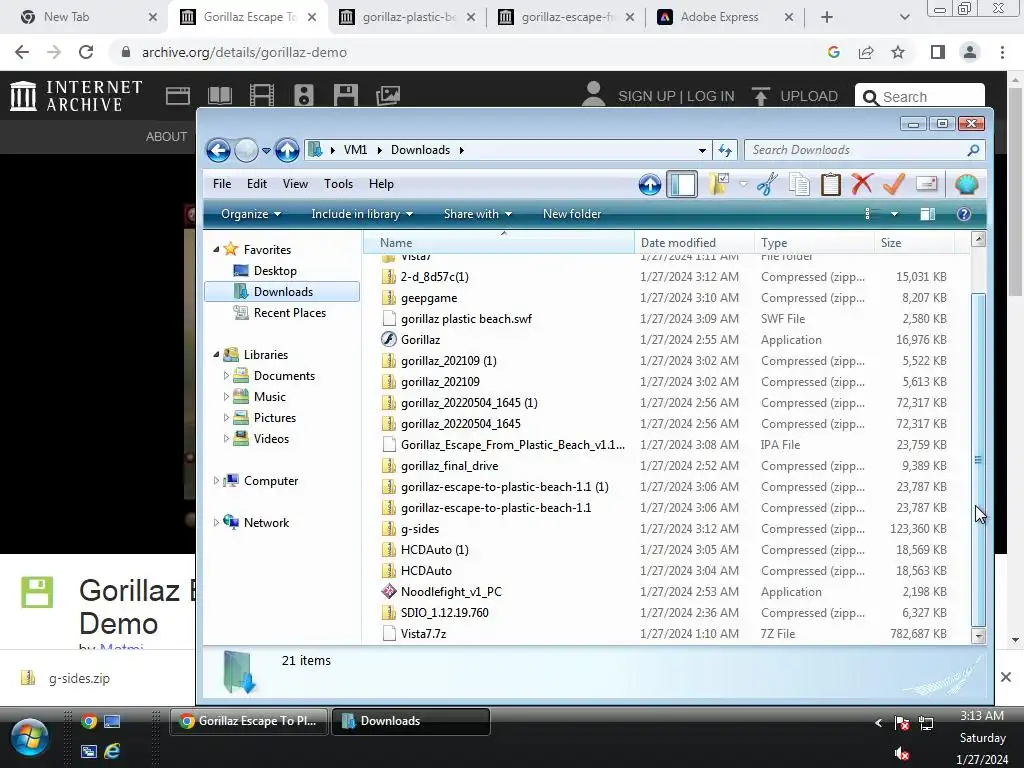The image size is (1024, 768).
Task: Open the Tools menu in Explorer
Action: (x=338, y=184)
